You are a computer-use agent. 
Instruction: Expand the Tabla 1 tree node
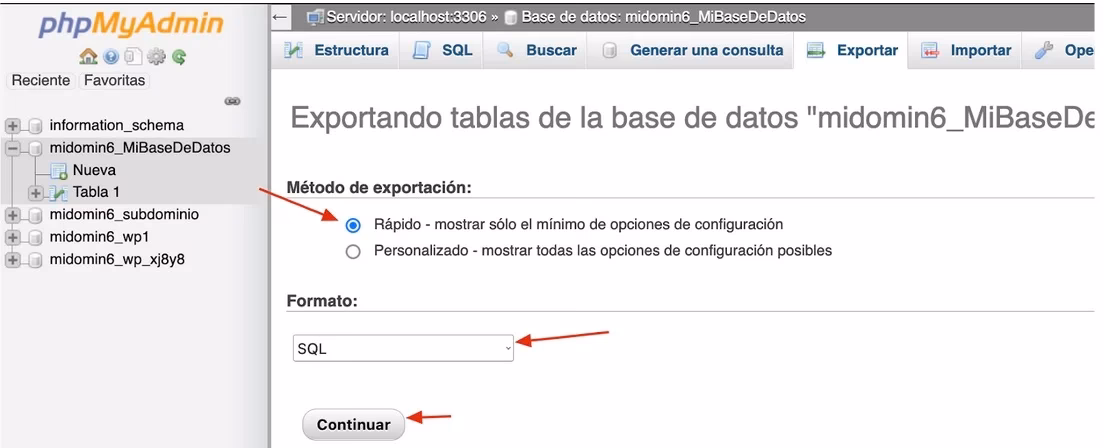35,193
